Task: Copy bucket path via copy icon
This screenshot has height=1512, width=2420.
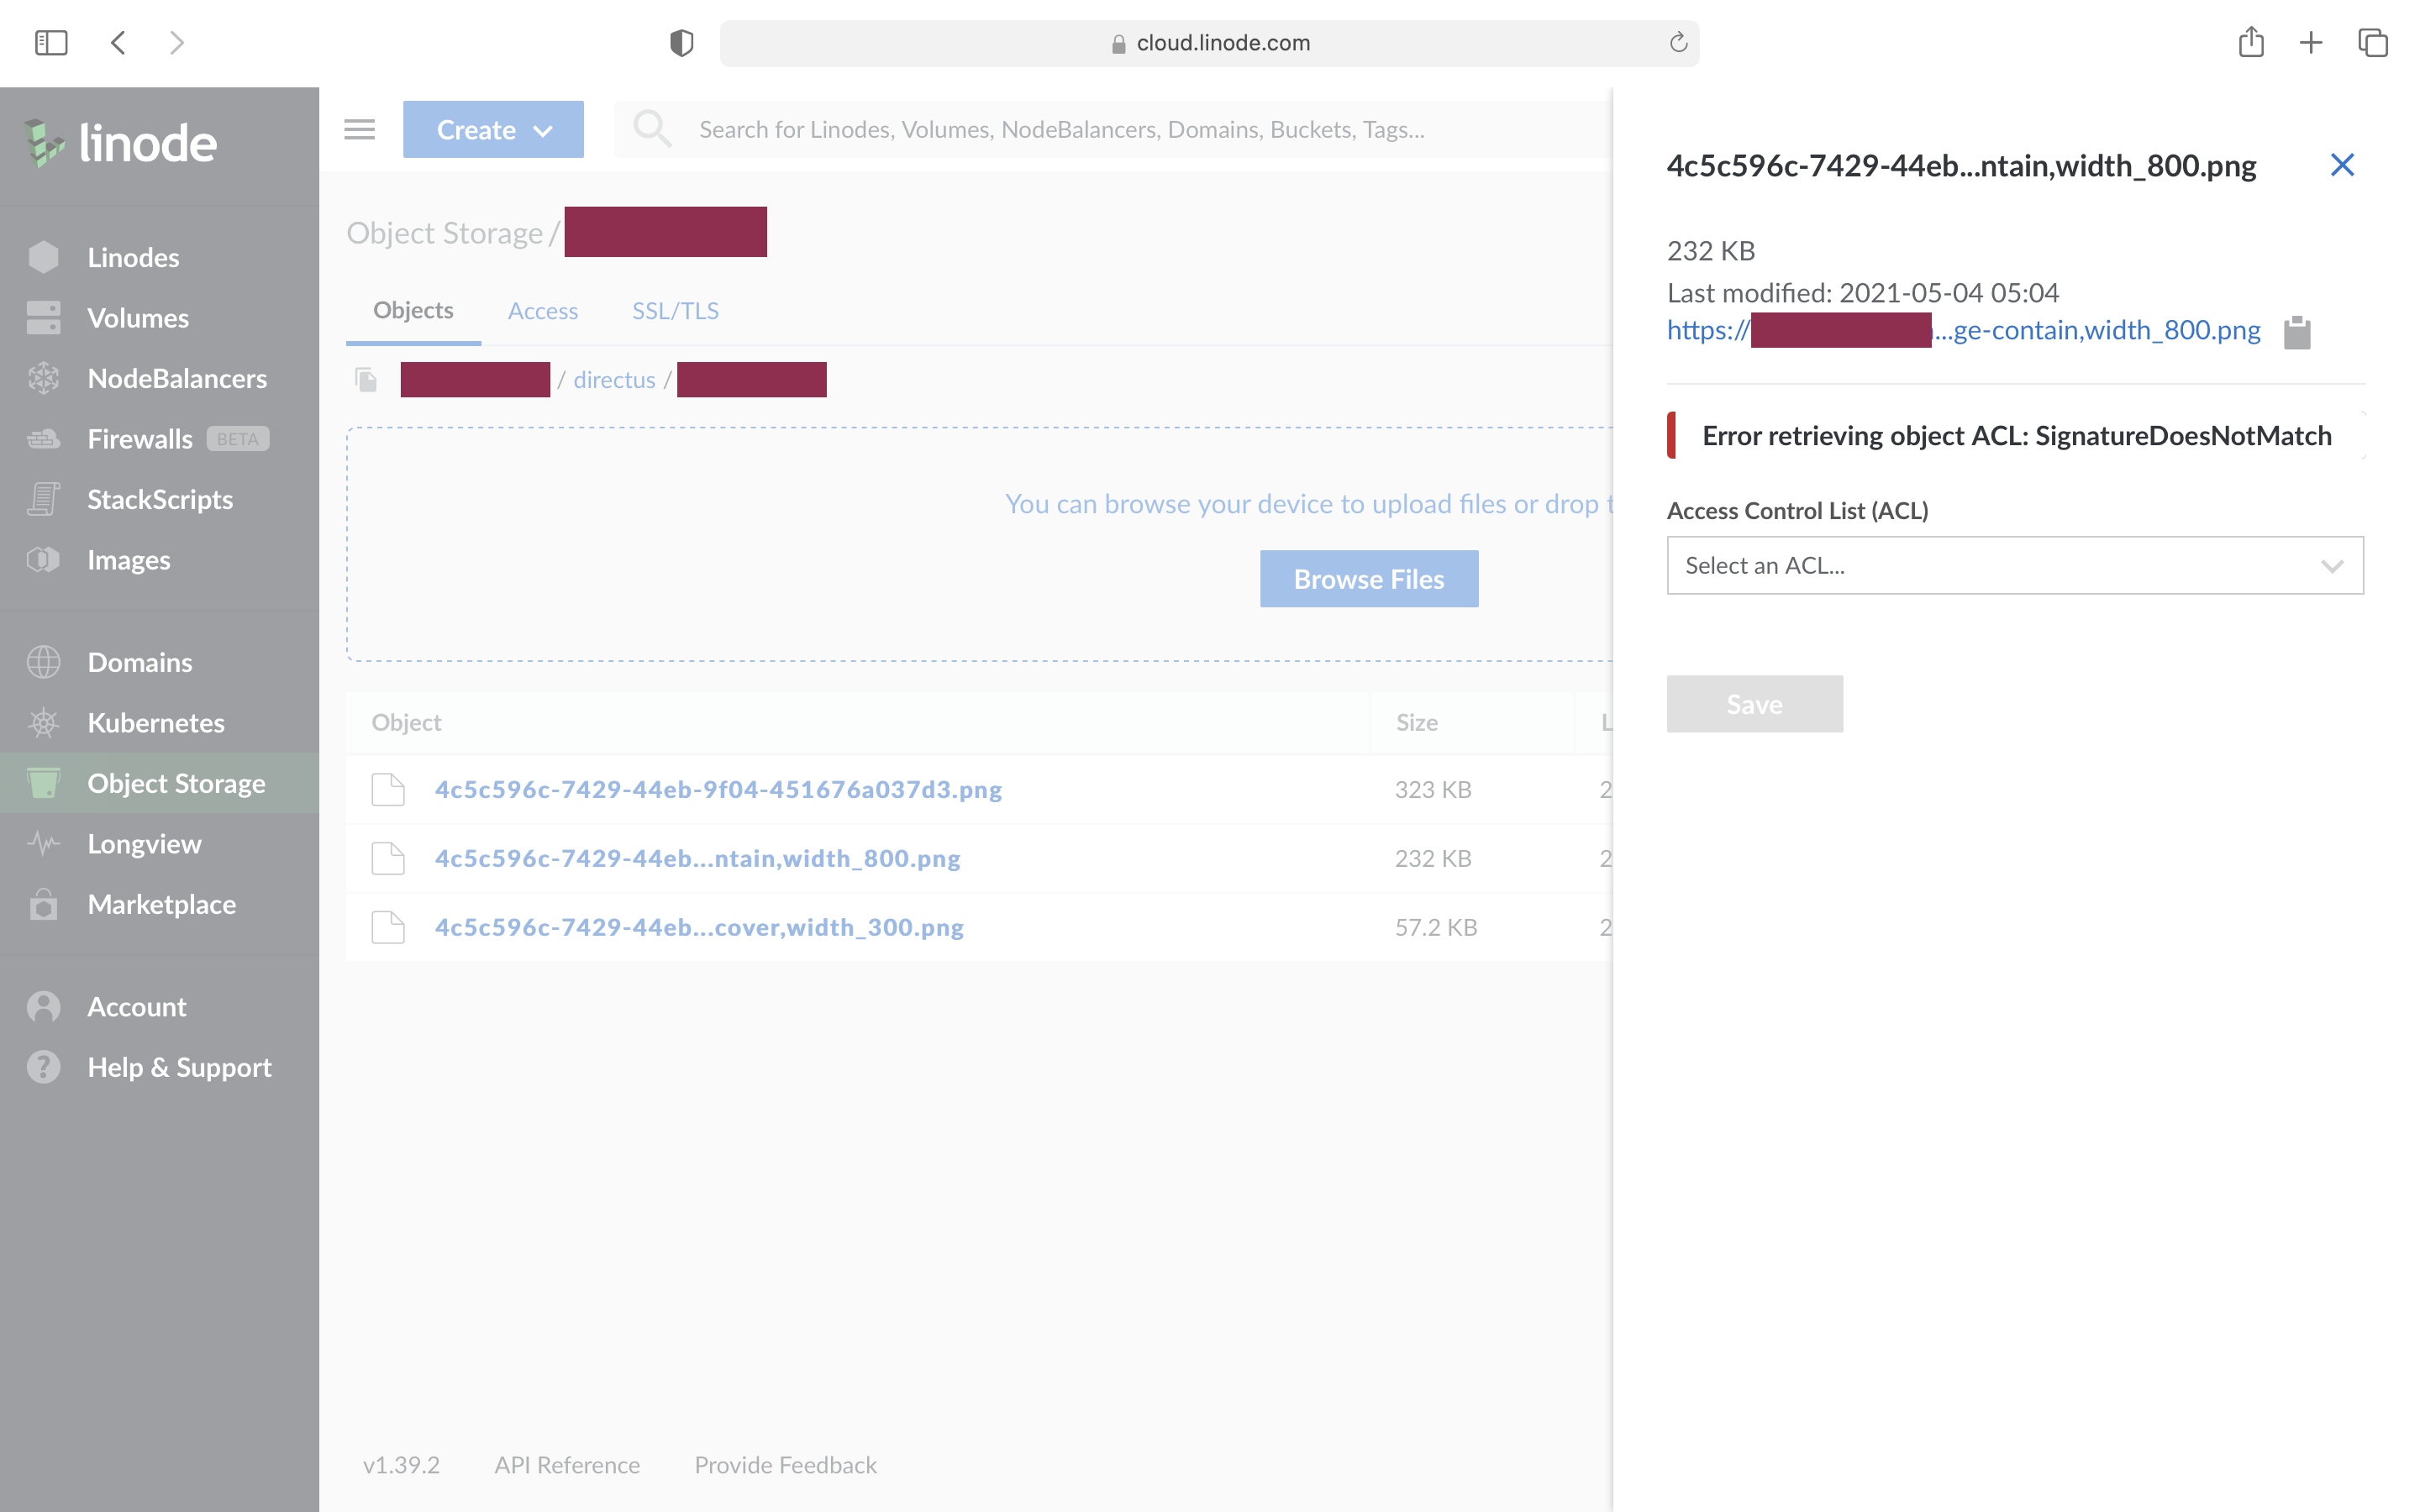Action: (366, 380)
